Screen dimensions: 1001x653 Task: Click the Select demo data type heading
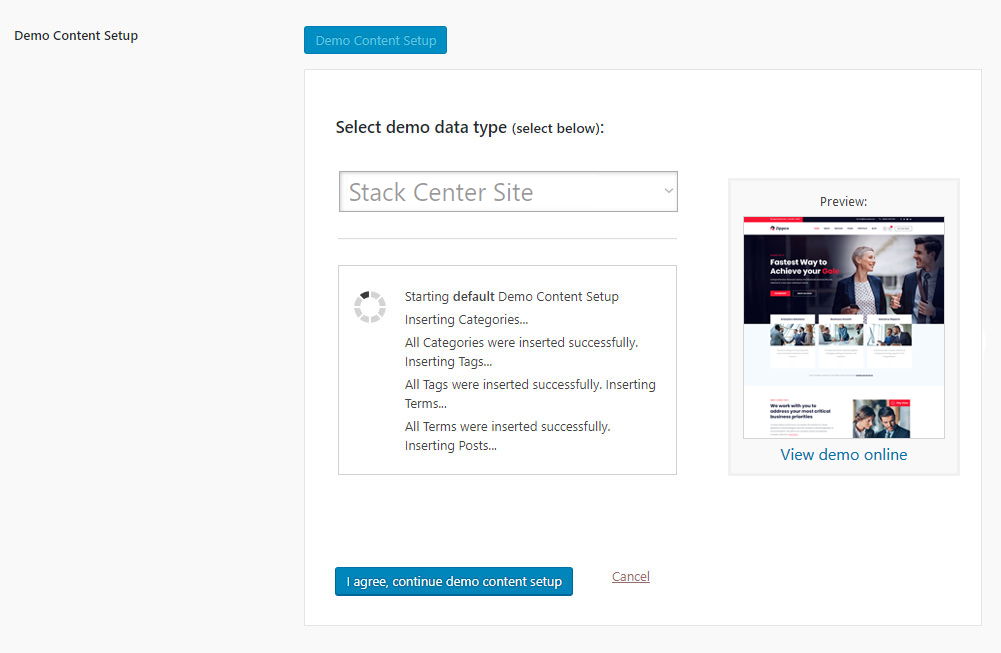(470, 128)
